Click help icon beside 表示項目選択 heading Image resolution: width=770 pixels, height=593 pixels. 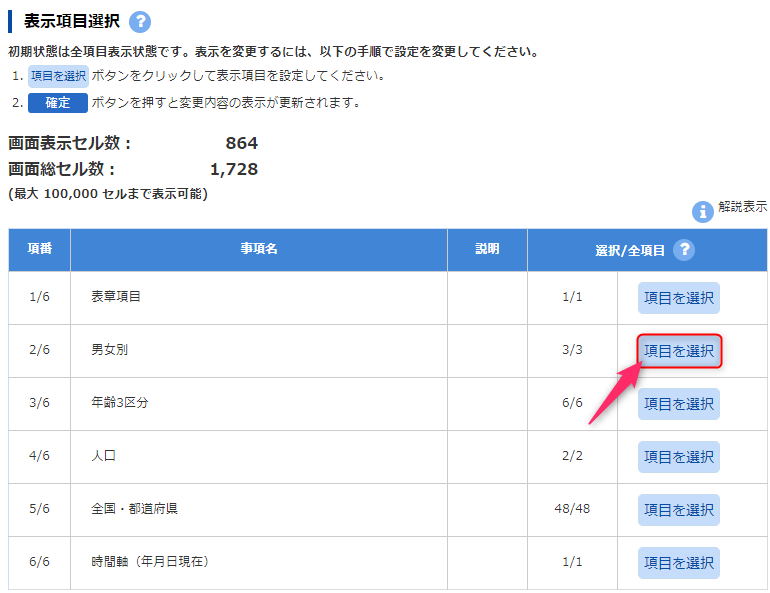tap(140, 22)
